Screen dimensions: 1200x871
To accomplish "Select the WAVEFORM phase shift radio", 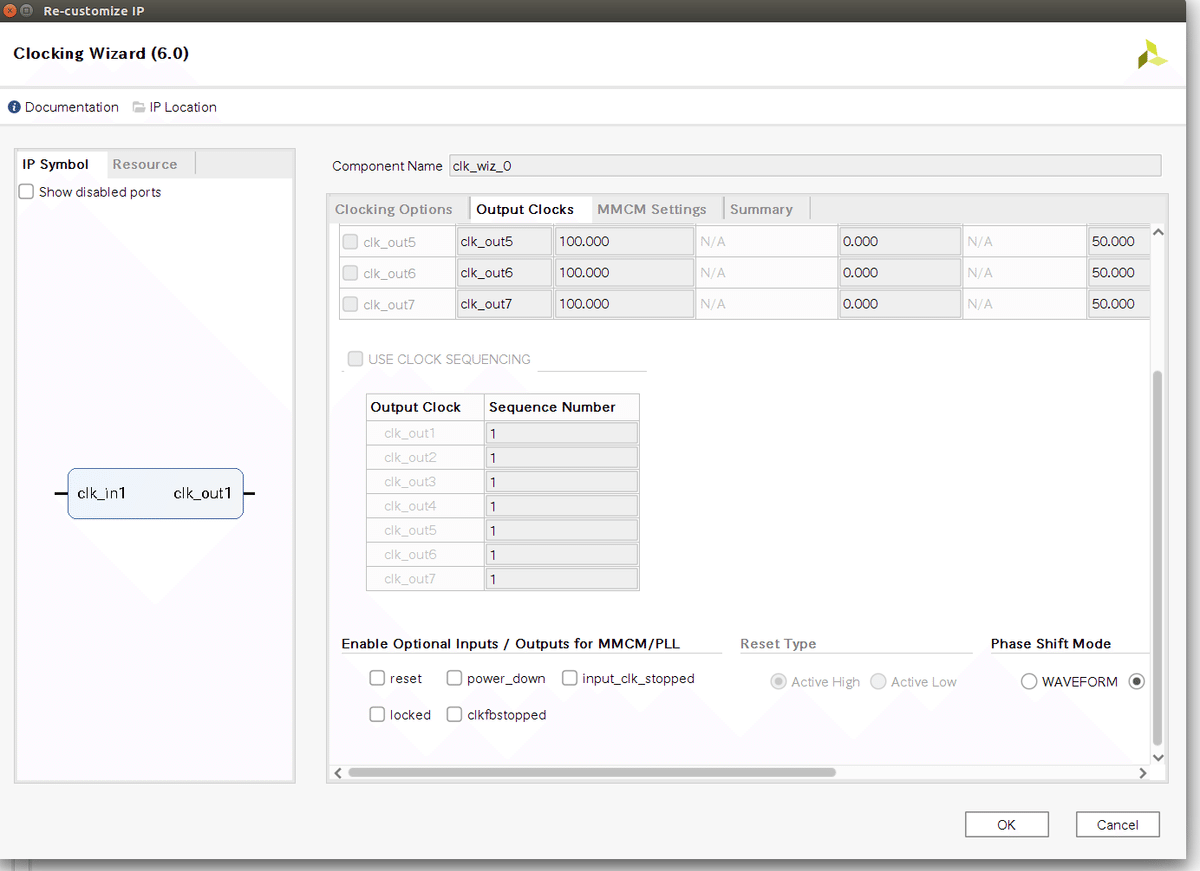I will tap(1029, 681).
